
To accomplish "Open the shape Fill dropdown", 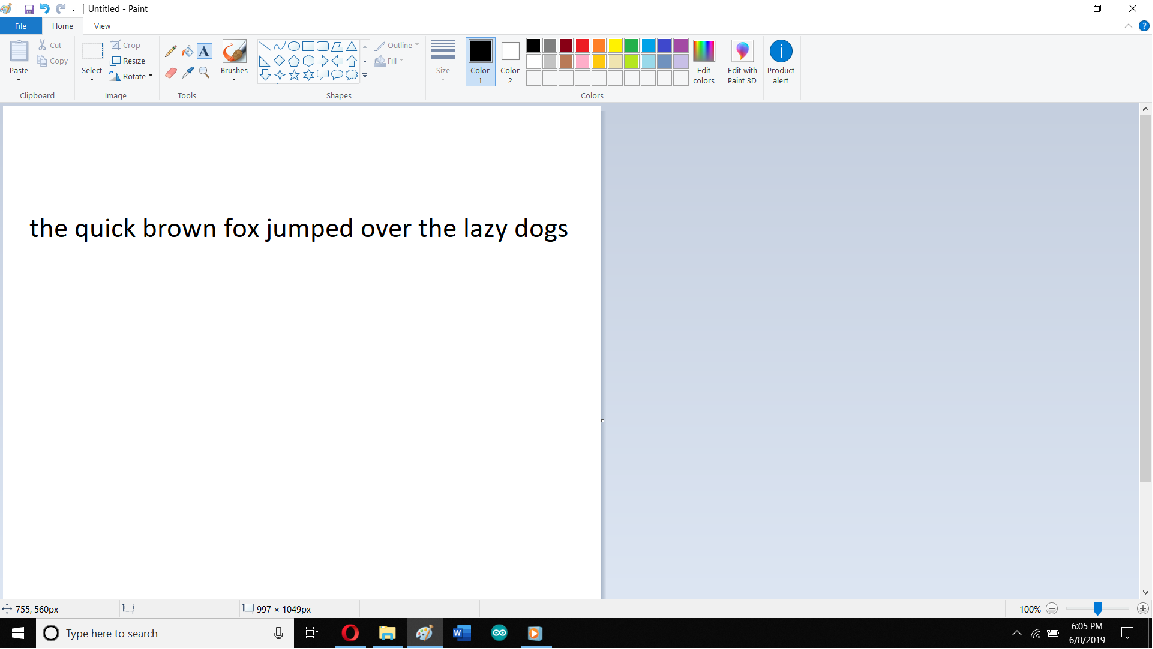I will coord(389,61).
